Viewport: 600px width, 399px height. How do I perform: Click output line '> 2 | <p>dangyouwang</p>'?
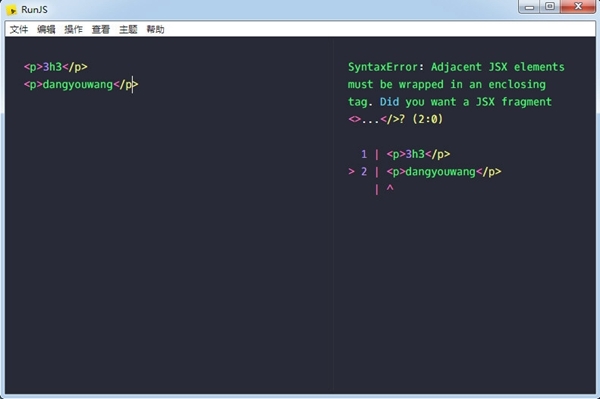coord(424,171)
